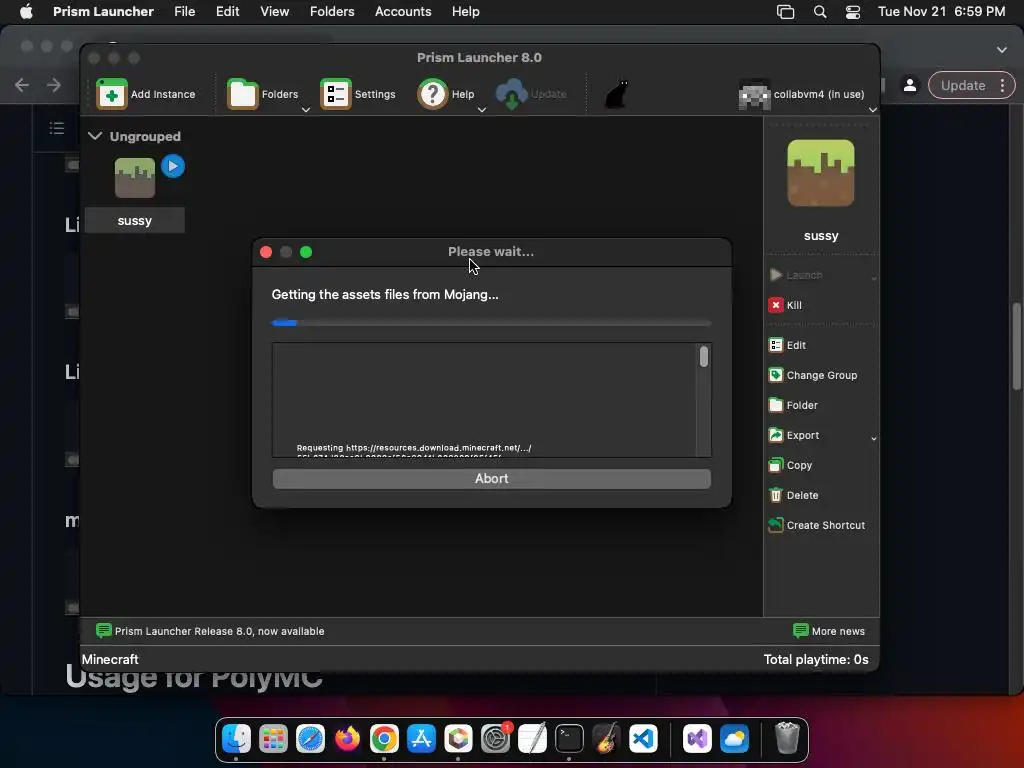The image size is (1024, 768).
Task: Expand the Launch options arrow
Action: click(x=874, y=278)
